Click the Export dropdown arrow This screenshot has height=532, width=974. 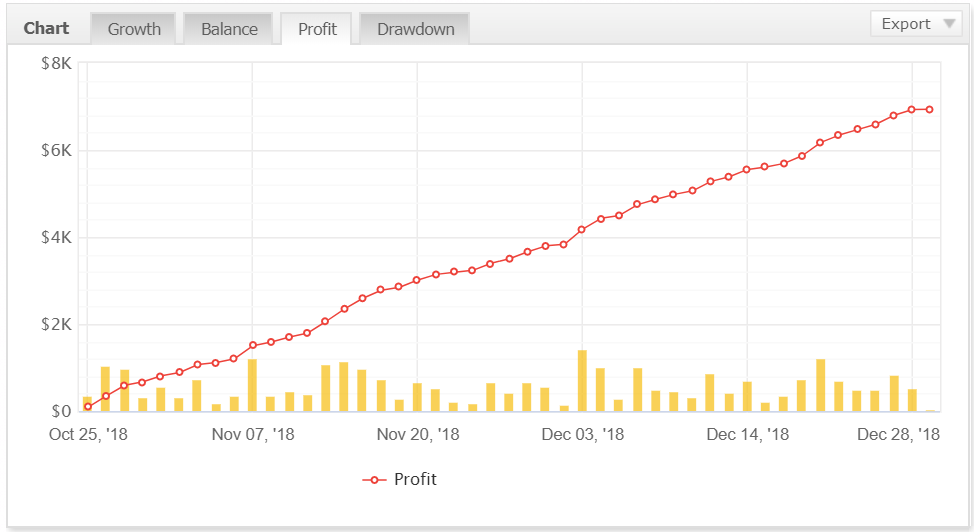tap(949, 25)
